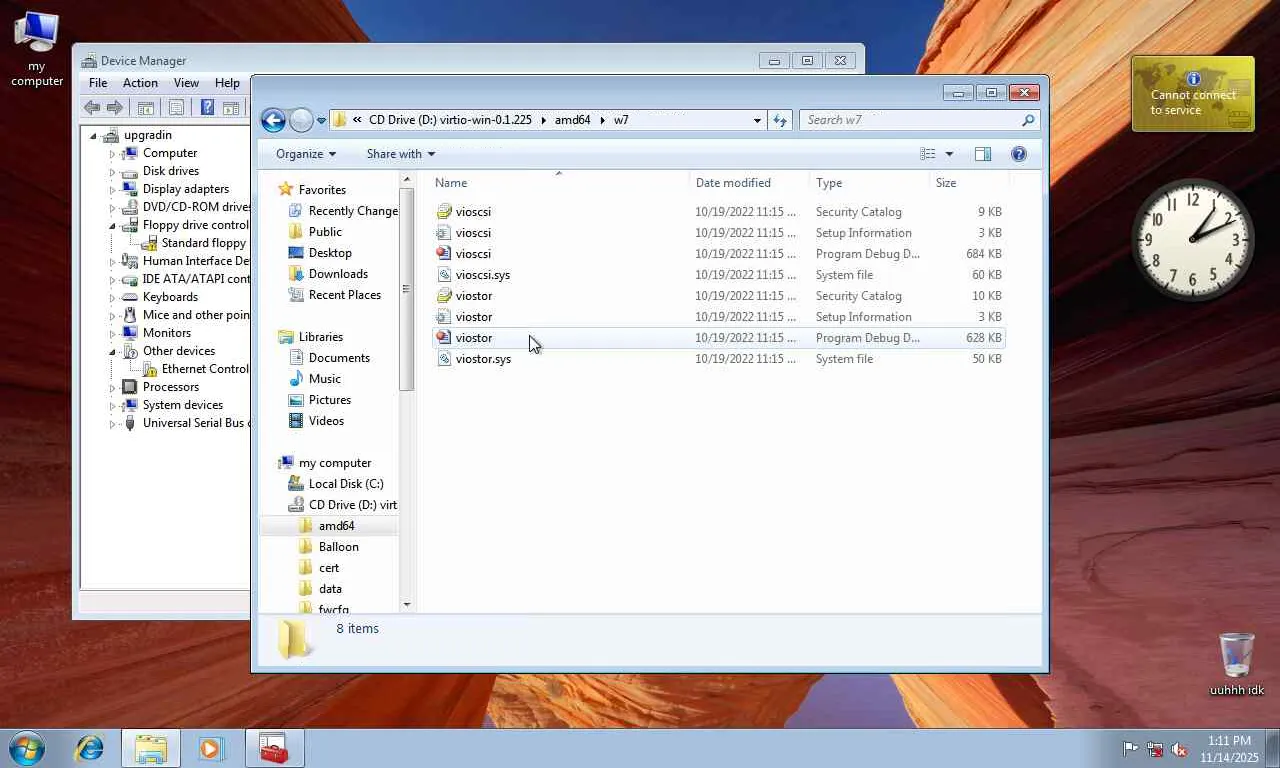Show the preview pane
The height and width of the screenshot is (768, 1280).
983,154
